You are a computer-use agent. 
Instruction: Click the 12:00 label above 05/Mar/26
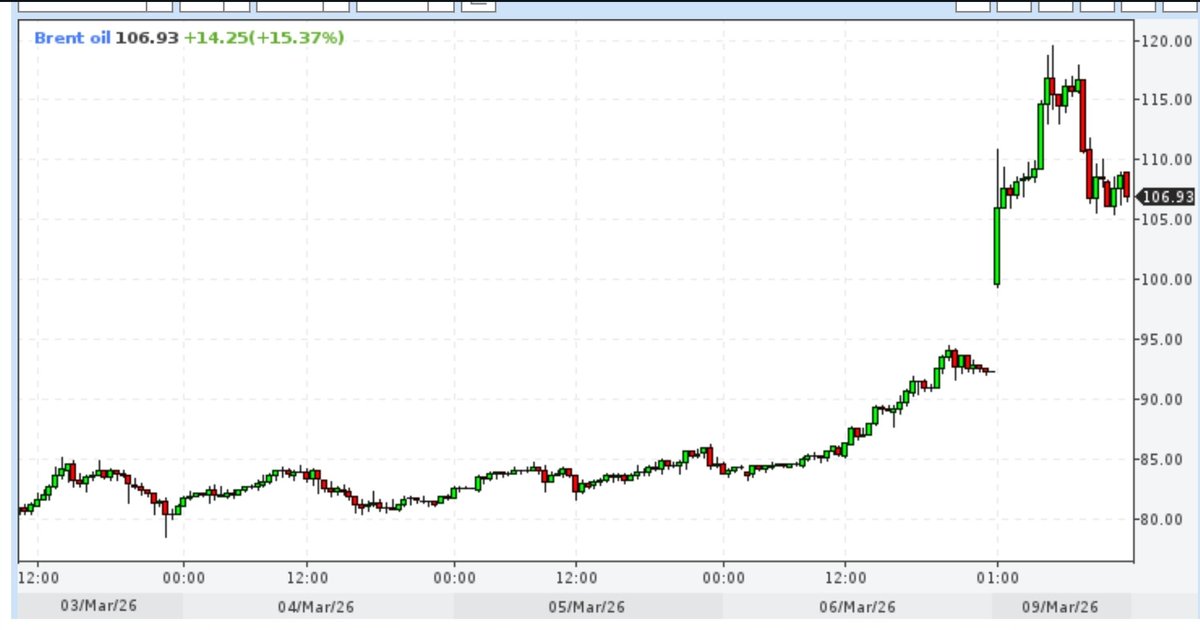[576, 577]
